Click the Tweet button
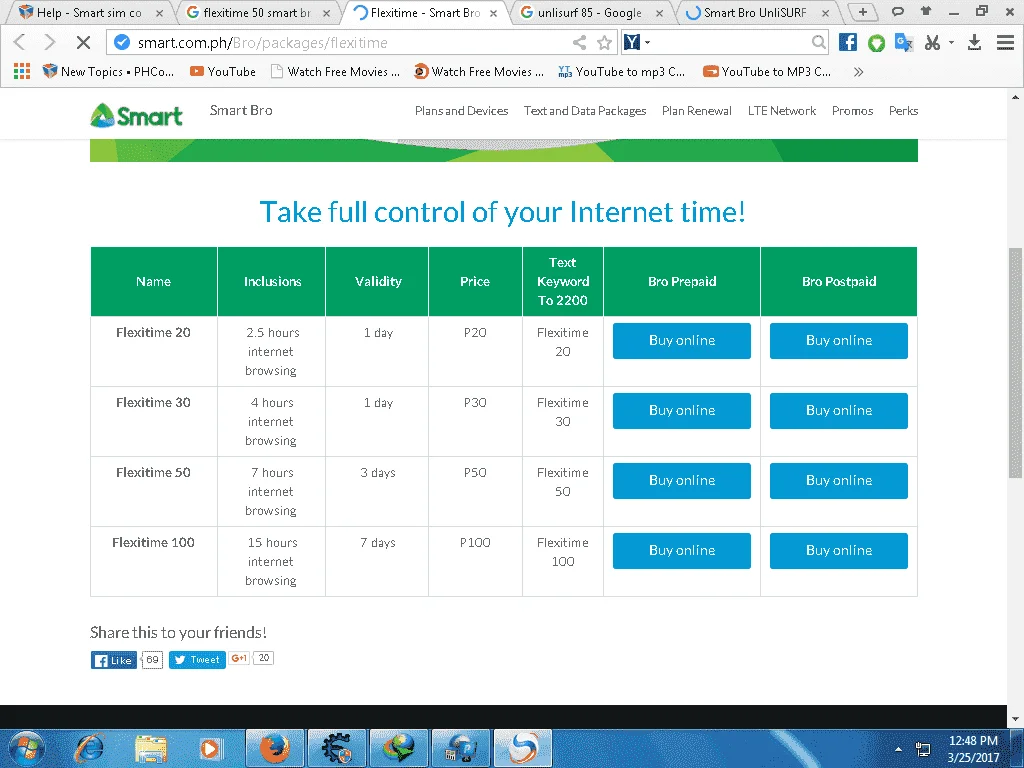 tap(197, 660)
